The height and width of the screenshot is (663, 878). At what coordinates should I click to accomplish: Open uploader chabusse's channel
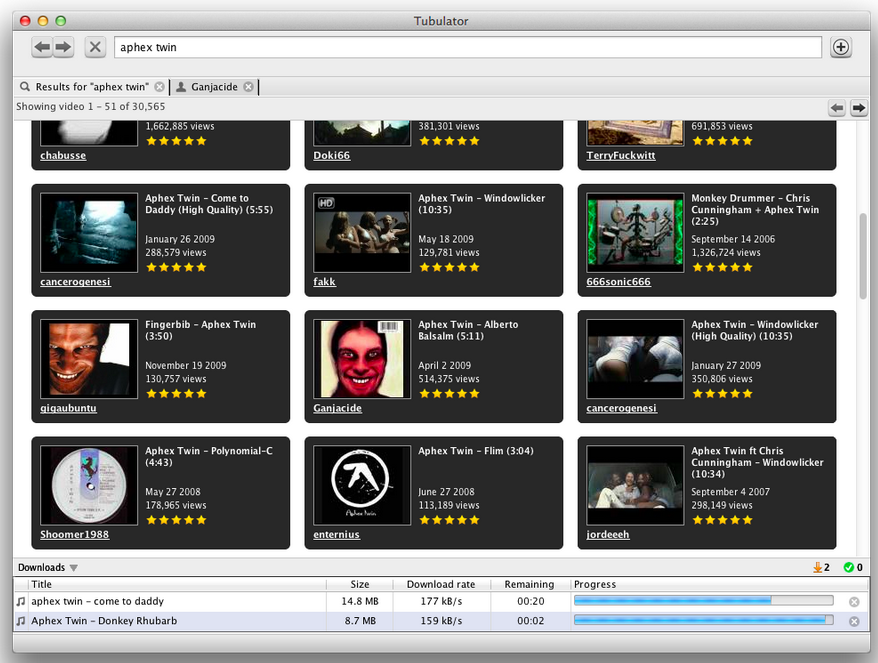click(63, 156)
